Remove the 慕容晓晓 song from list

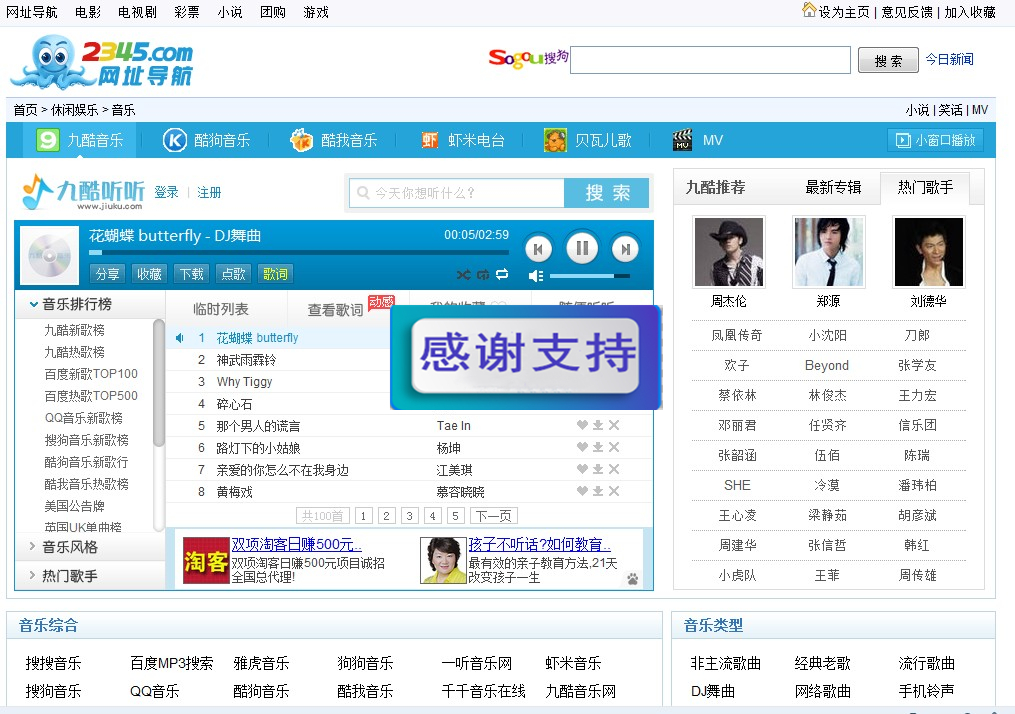click(614, 491)
